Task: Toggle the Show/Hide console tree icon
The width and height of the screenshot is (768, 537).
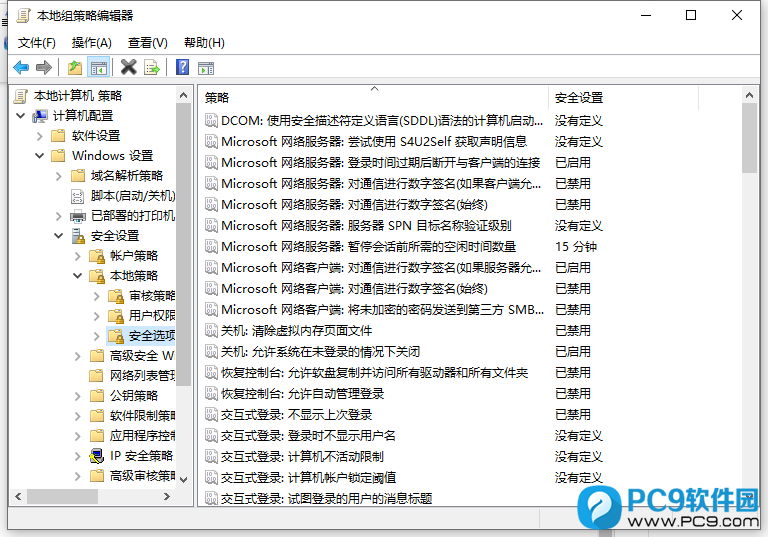Action: [x=98, y=68]
